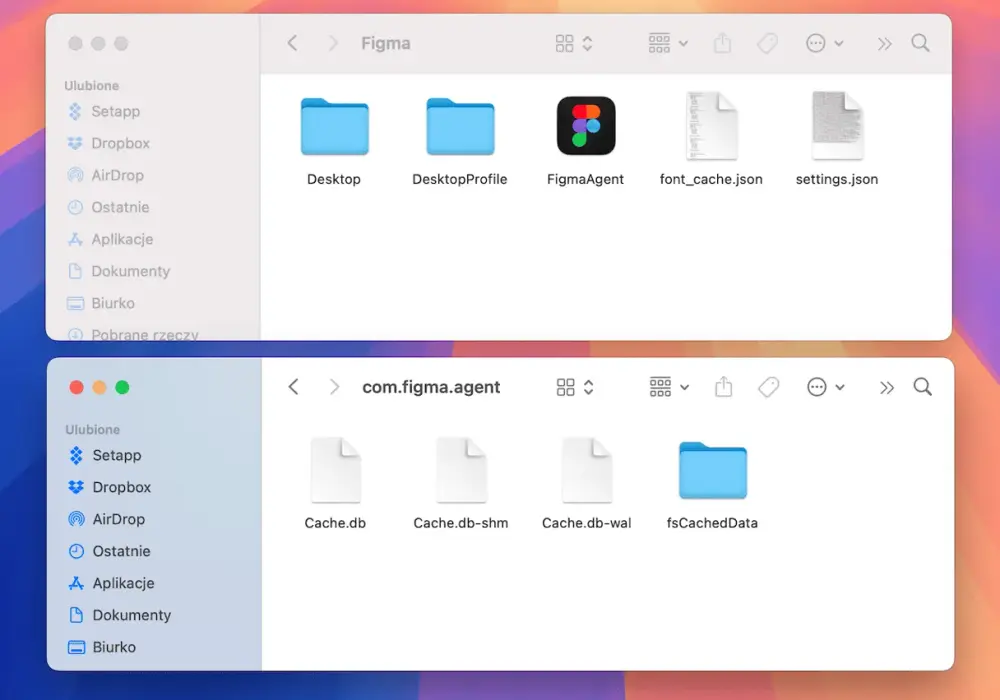Select the settings.json file
1000x700 pixels.
837,126
